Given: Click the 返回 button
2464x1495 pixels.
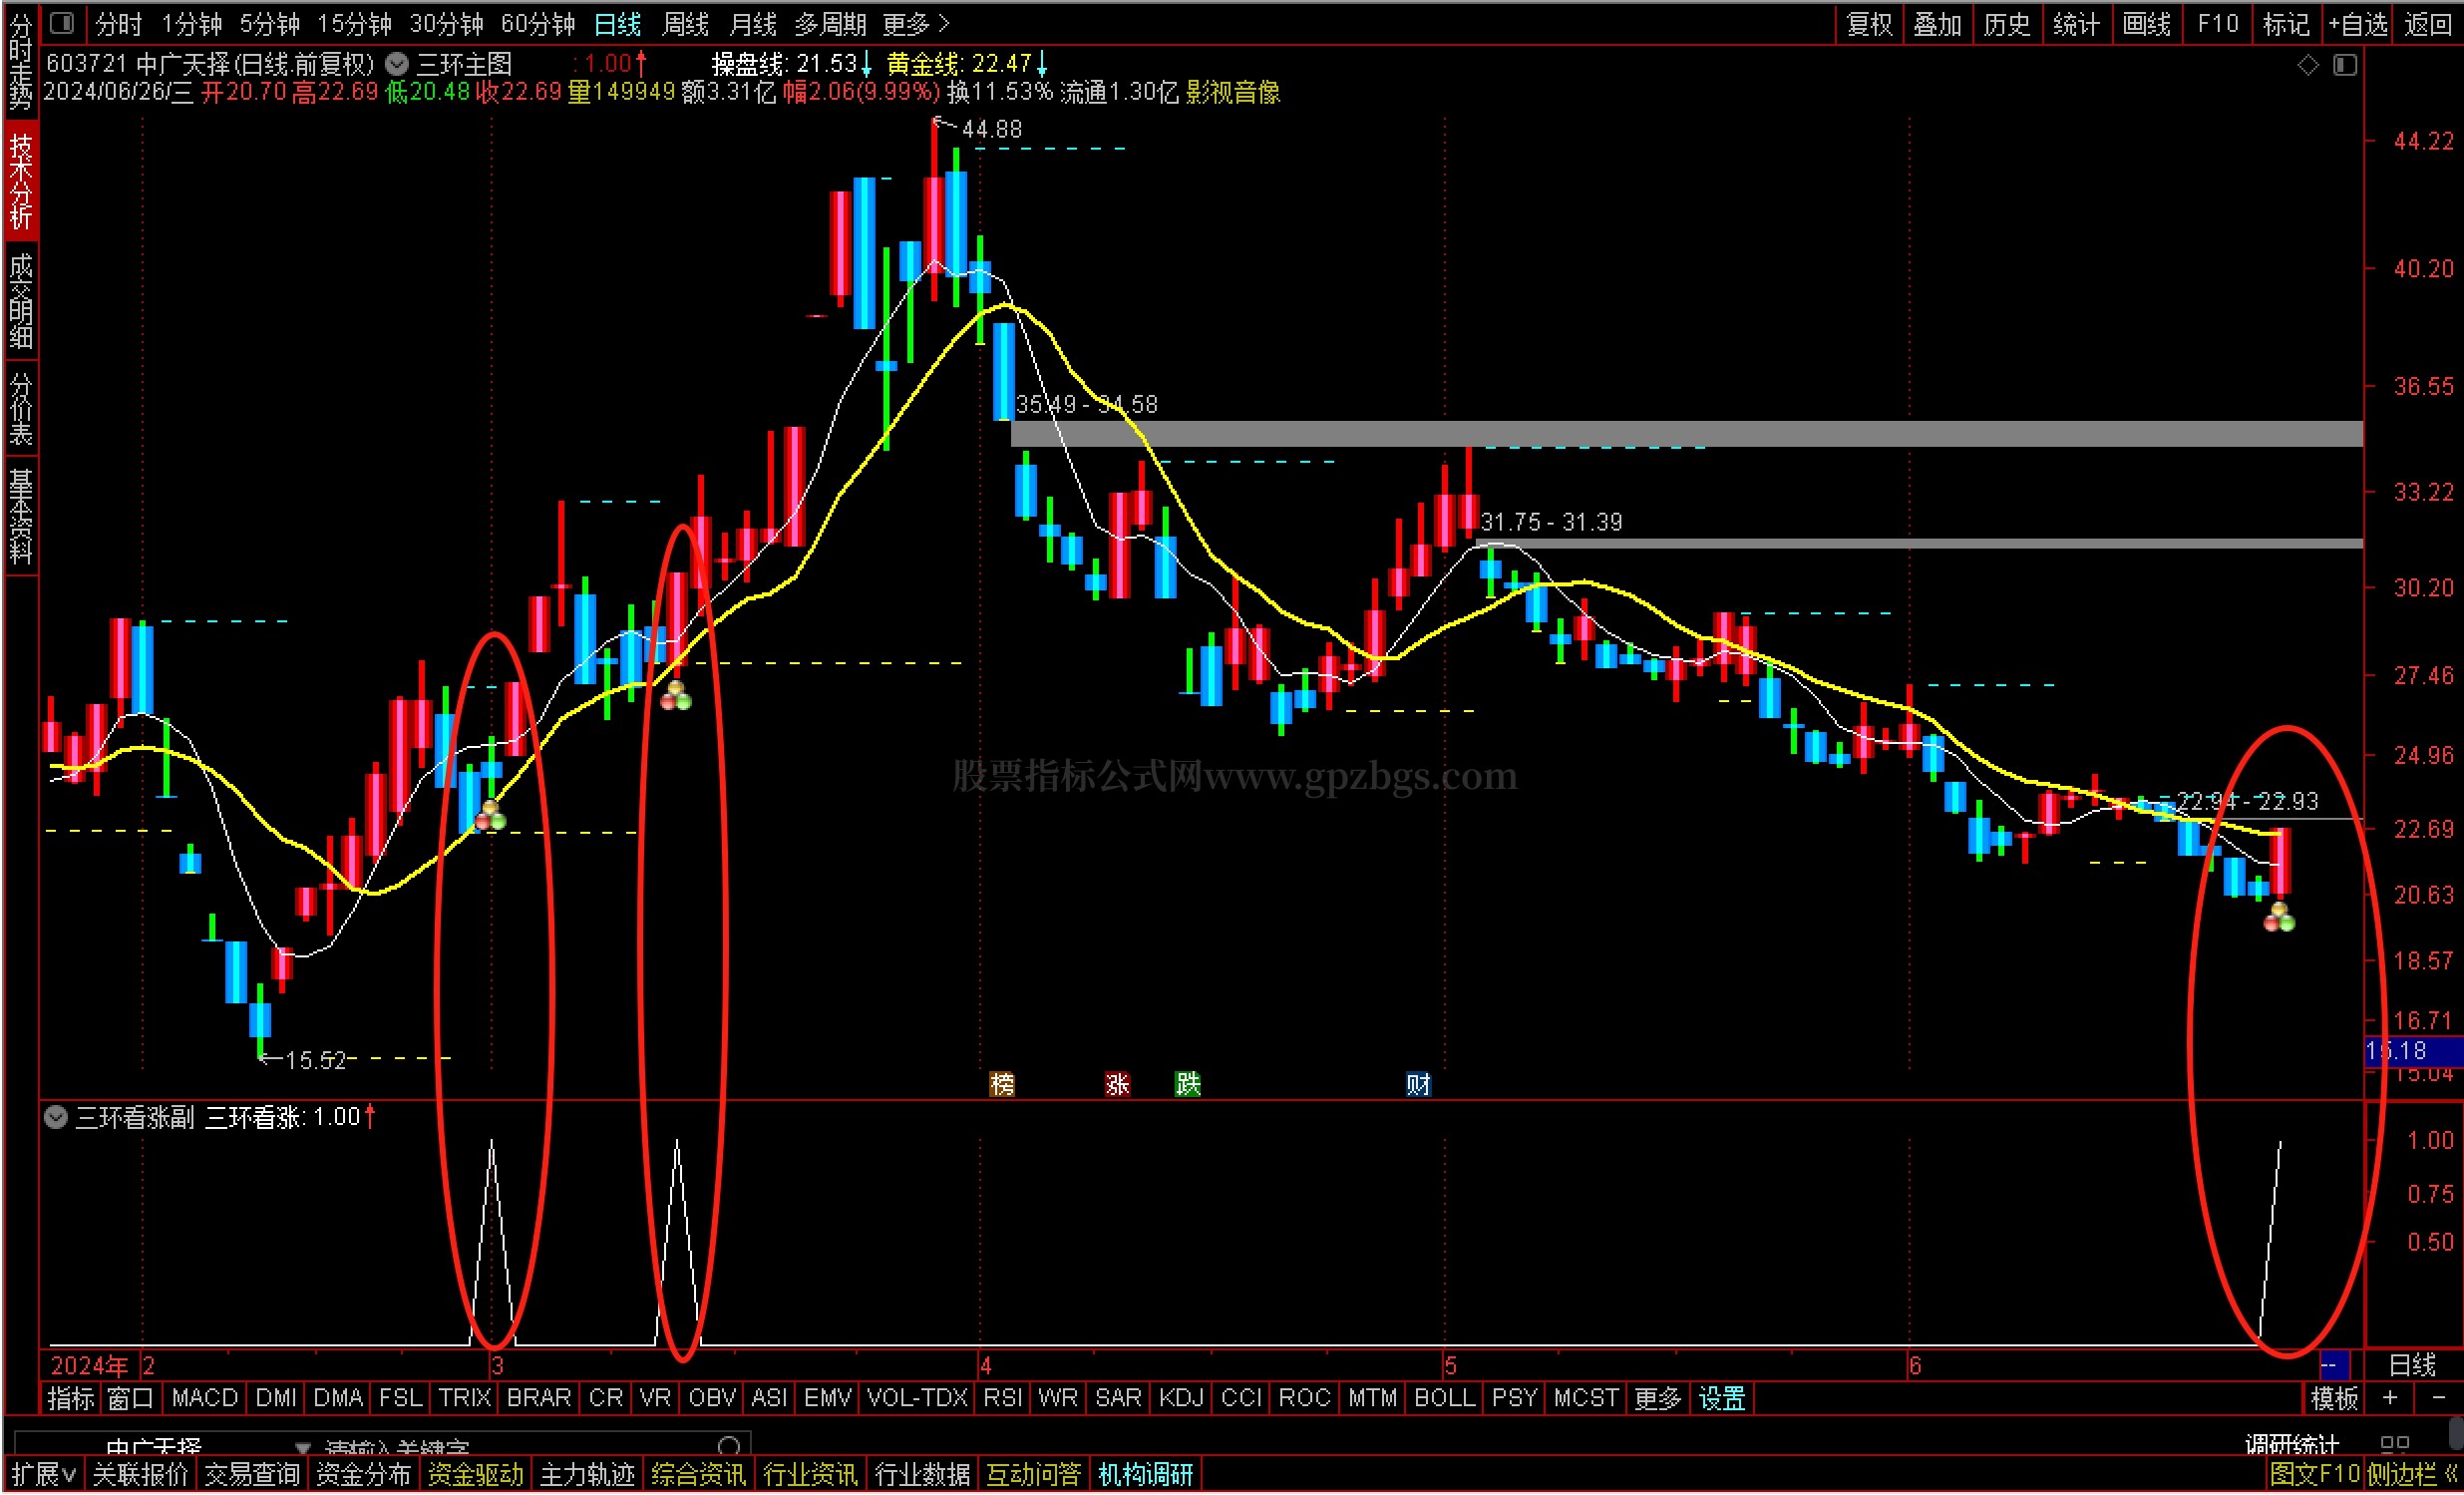Looking at the screenshot, I should click(2428, 23).
